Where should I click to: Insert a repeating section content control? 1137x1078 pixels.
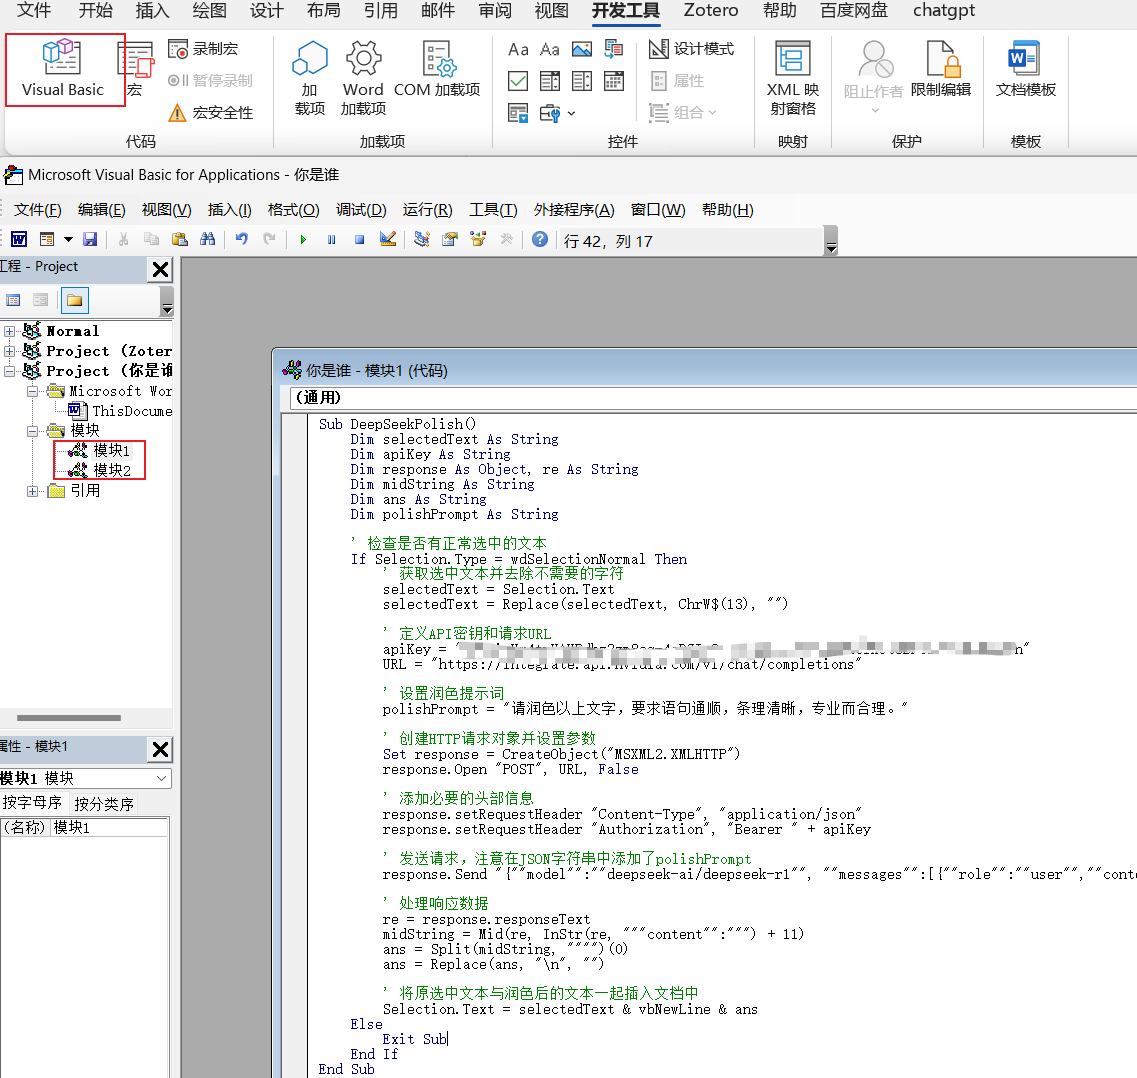pyautogui.click(x=518, y=112)
